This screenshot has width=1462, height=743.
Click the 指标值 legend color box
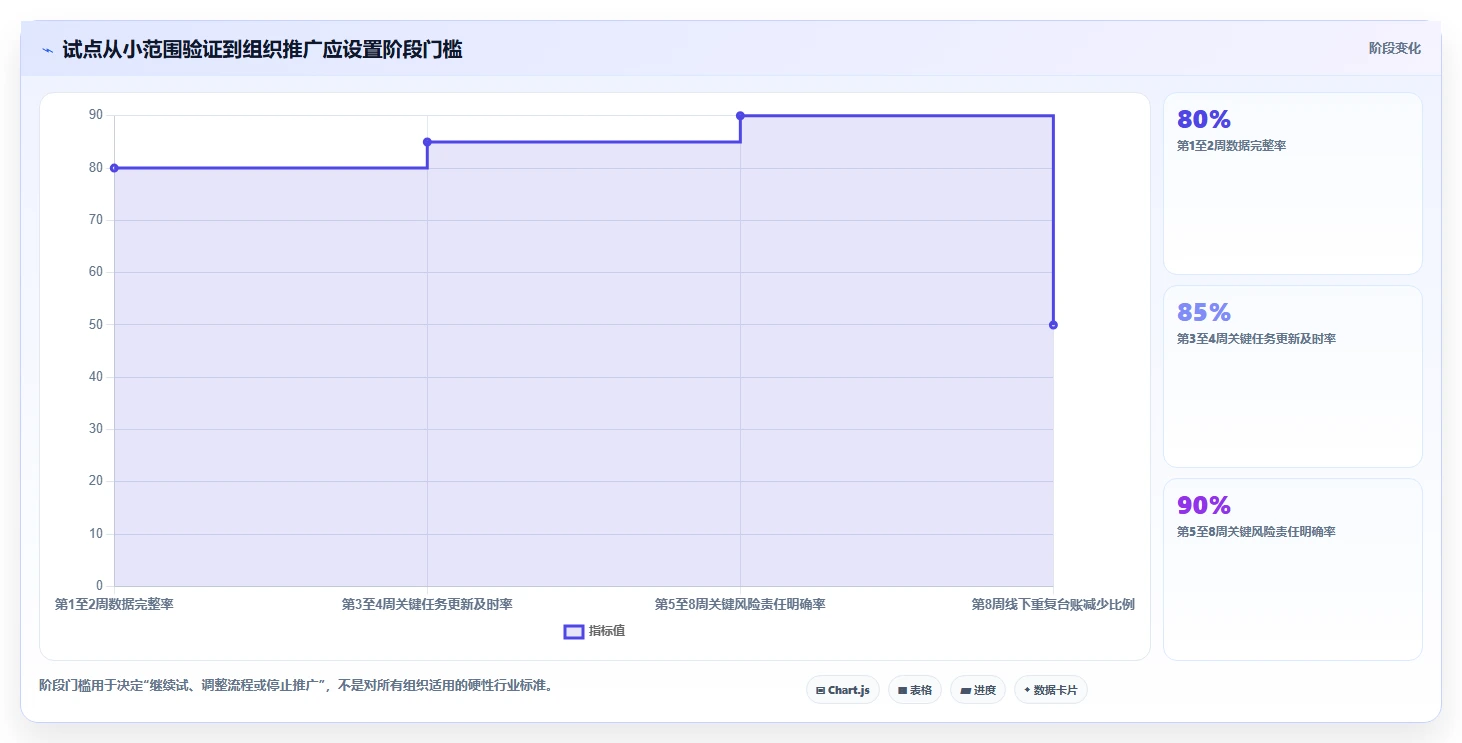point(574,631)
